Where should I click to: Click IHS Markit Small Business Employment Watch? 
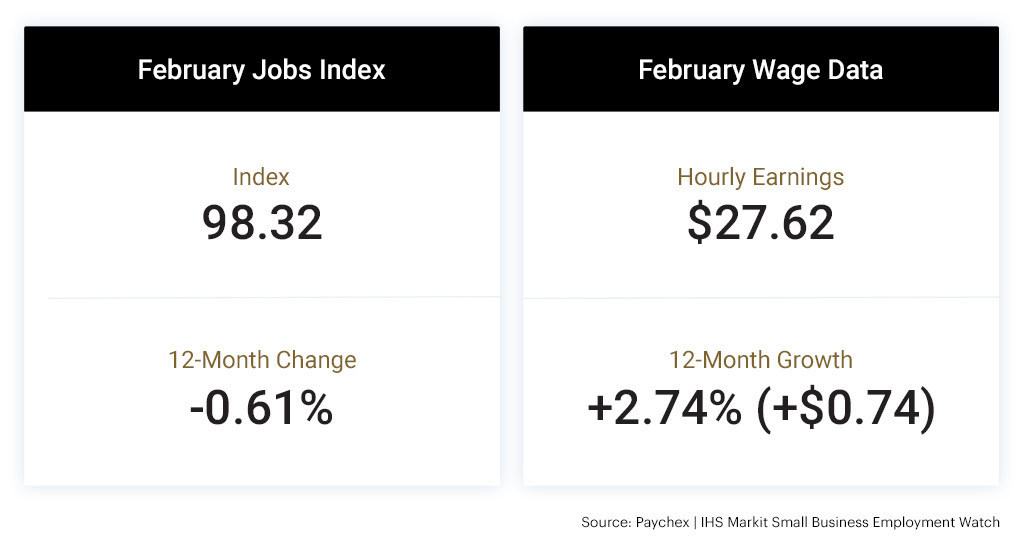click(x=850, y=522)
